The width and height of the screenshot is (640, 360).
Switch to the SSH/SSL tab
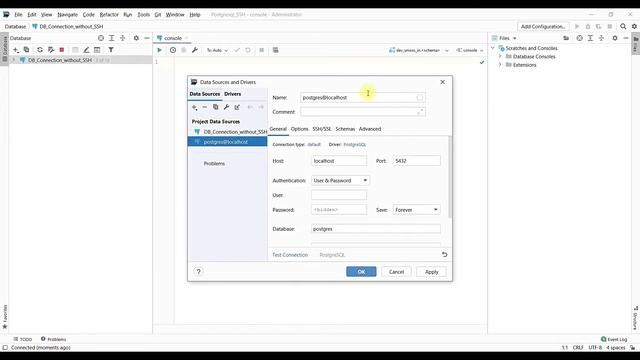[322, 129]
